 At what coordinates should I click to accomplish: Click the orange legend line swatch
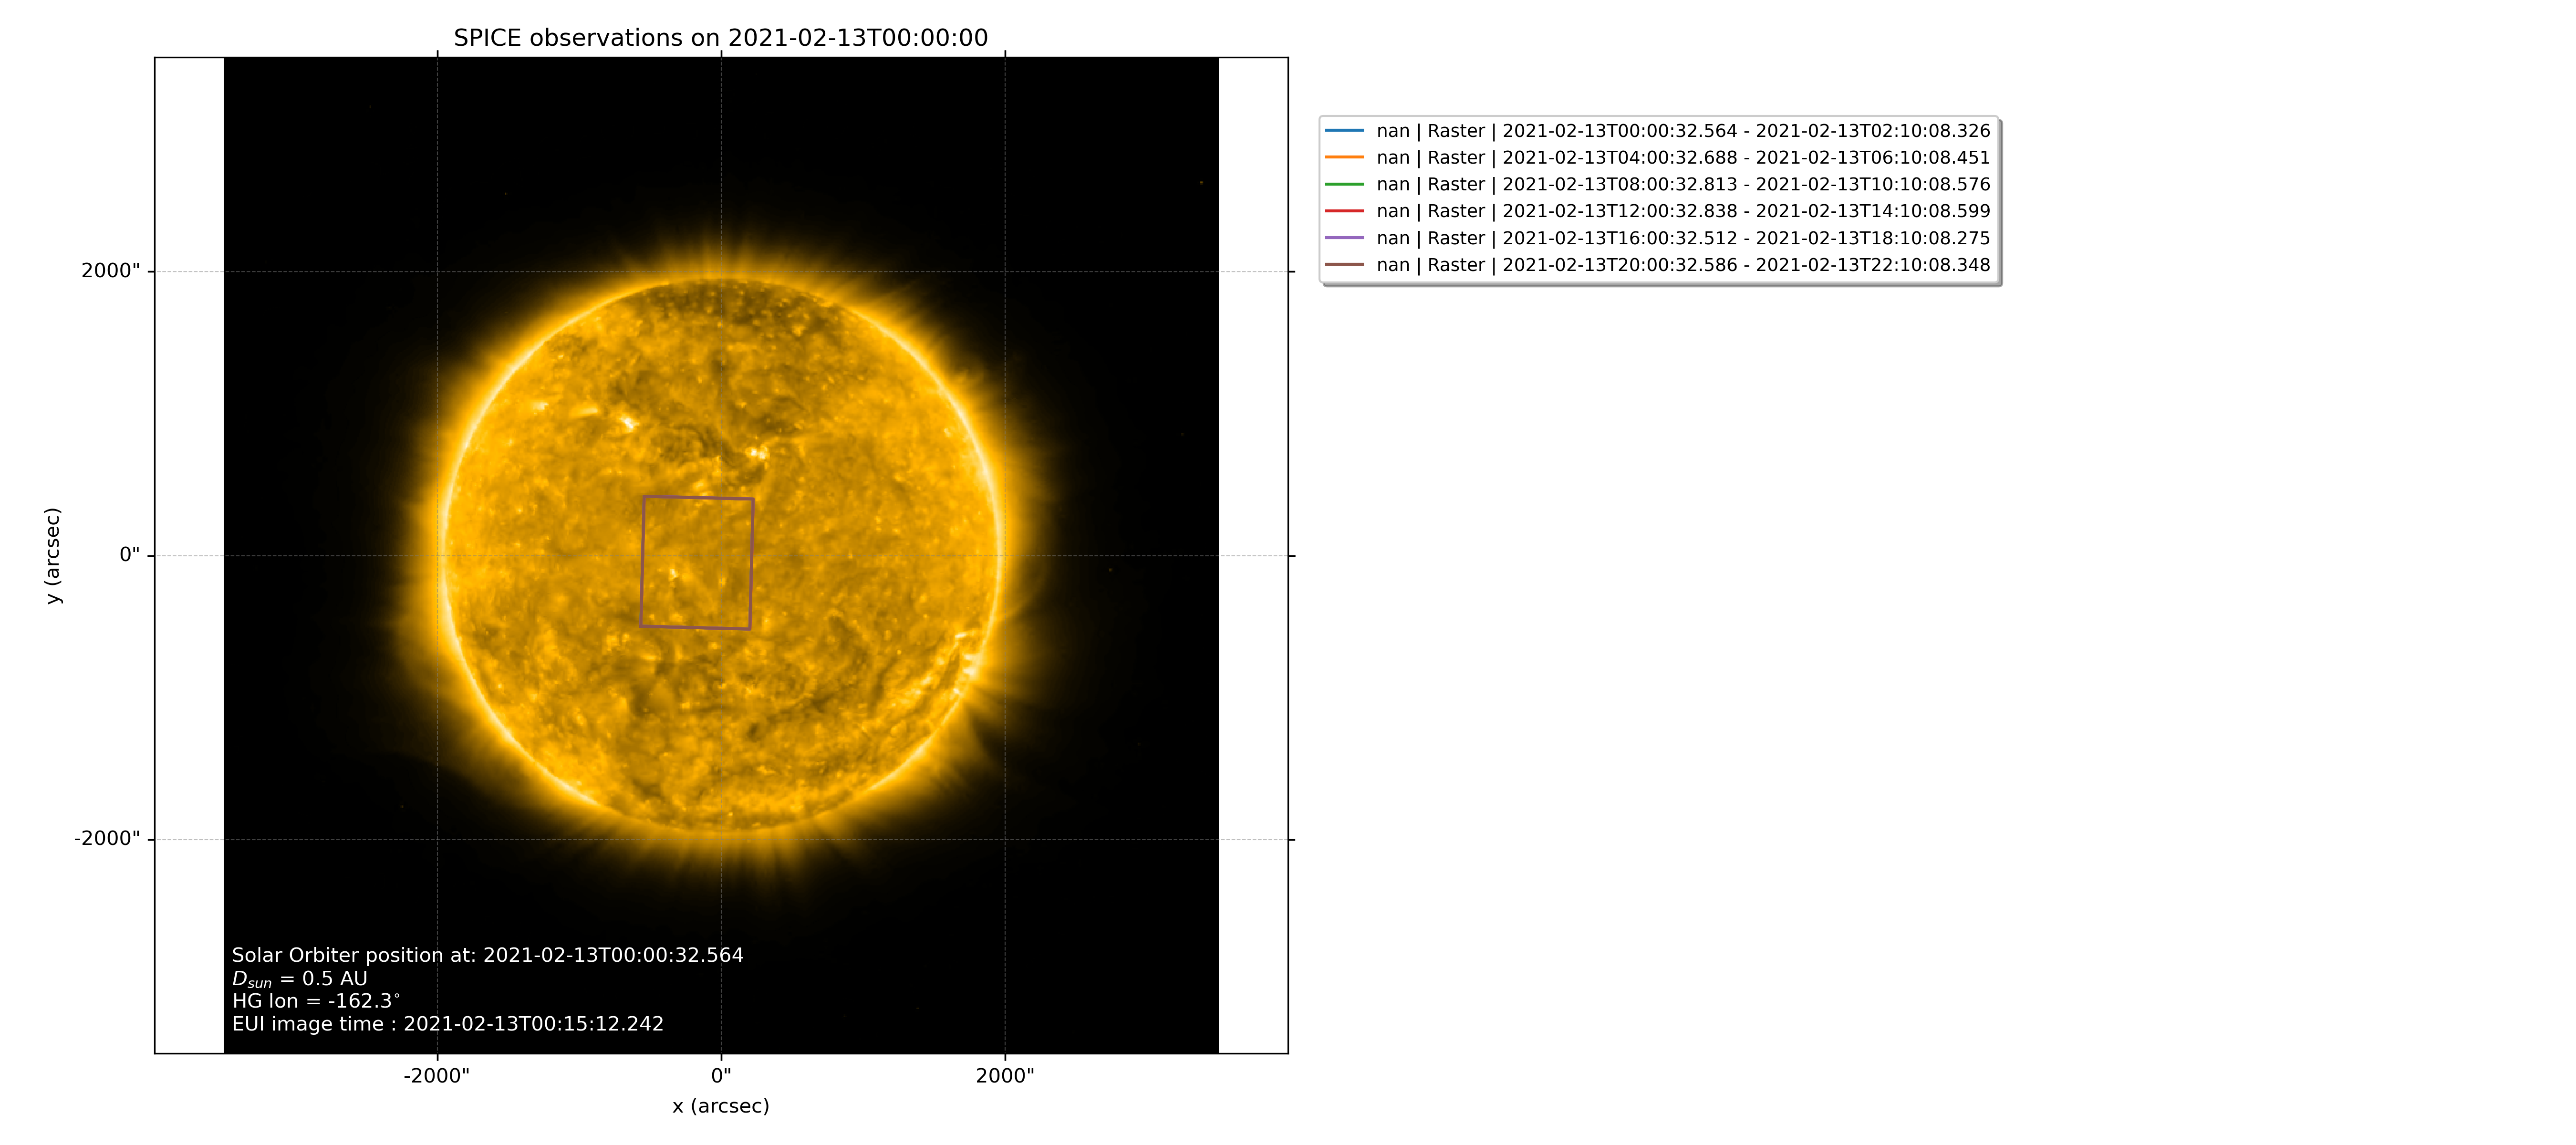pos(1344,158)
